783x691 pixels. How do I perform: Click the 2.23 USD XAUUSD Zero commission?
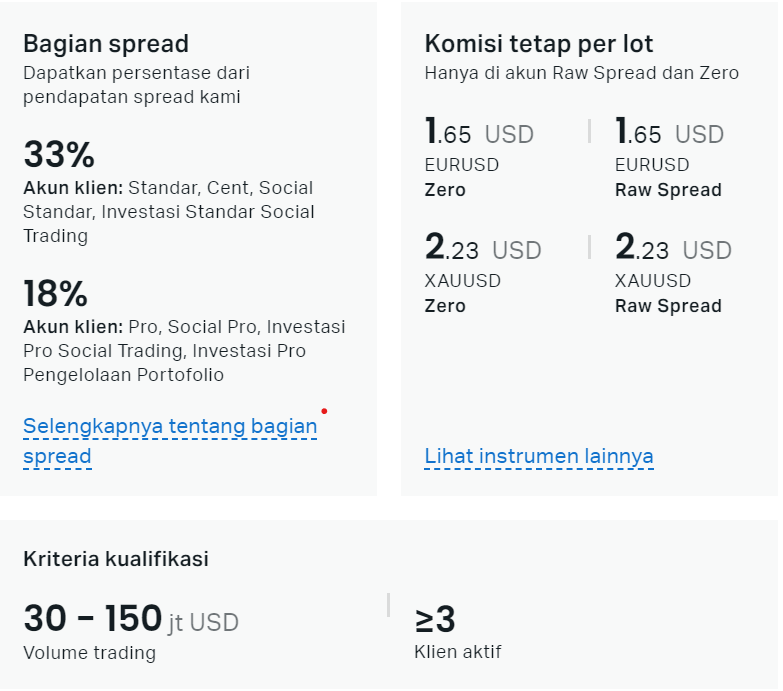click(x=483, y=248)
